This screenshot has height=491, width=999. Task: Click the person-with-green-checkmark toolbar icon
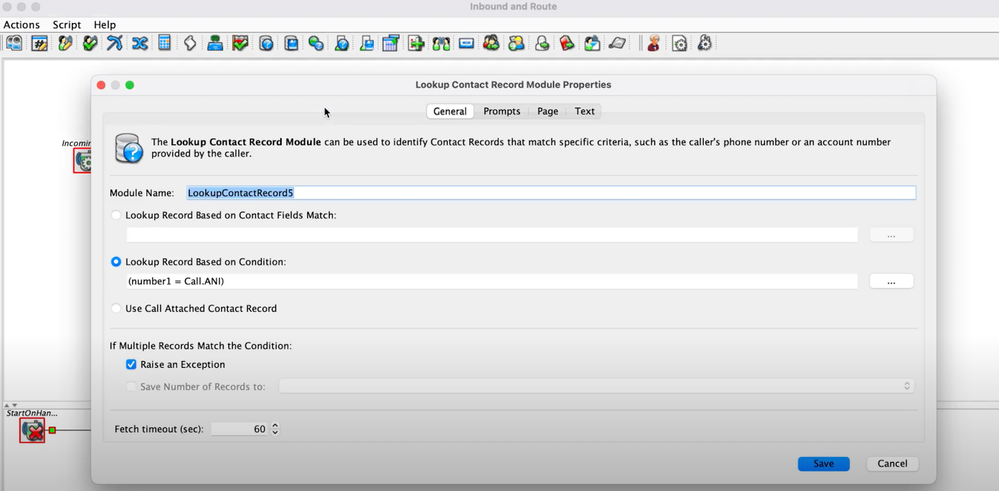click(90, 43)
